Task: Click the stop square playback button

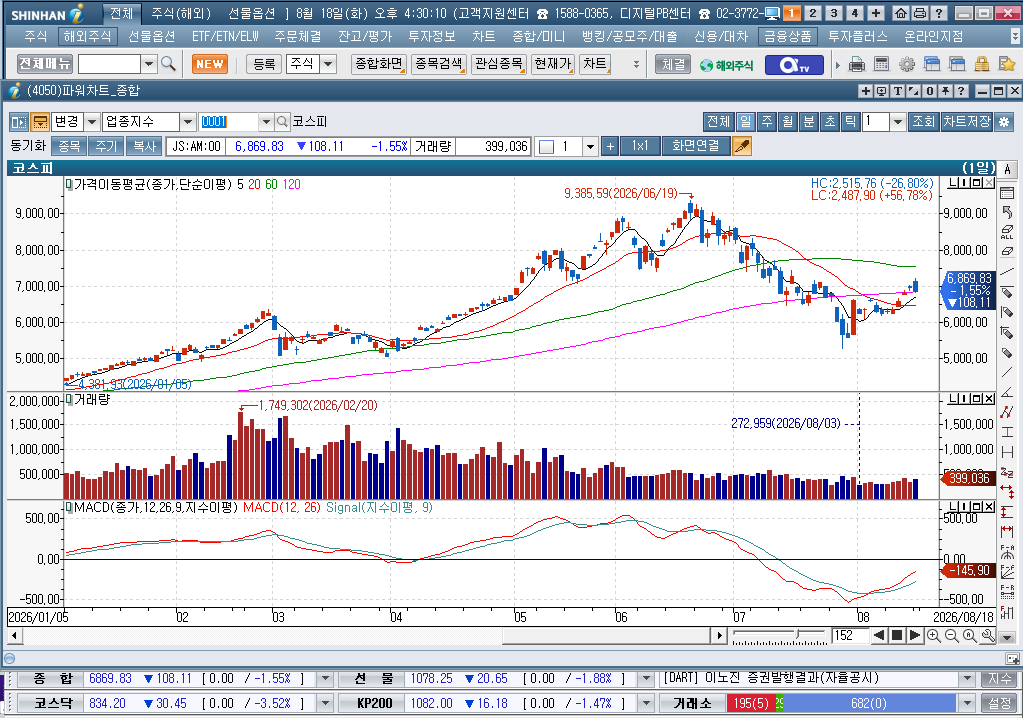Action: click(897, 635)
